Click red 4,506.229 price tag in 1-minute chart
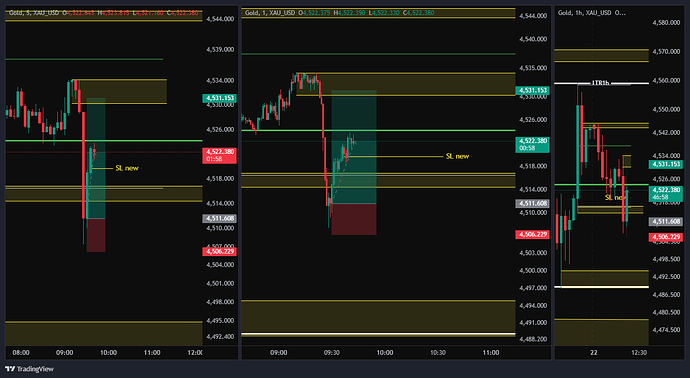Screen dimensions: 690x378 [x=532, y=235]
